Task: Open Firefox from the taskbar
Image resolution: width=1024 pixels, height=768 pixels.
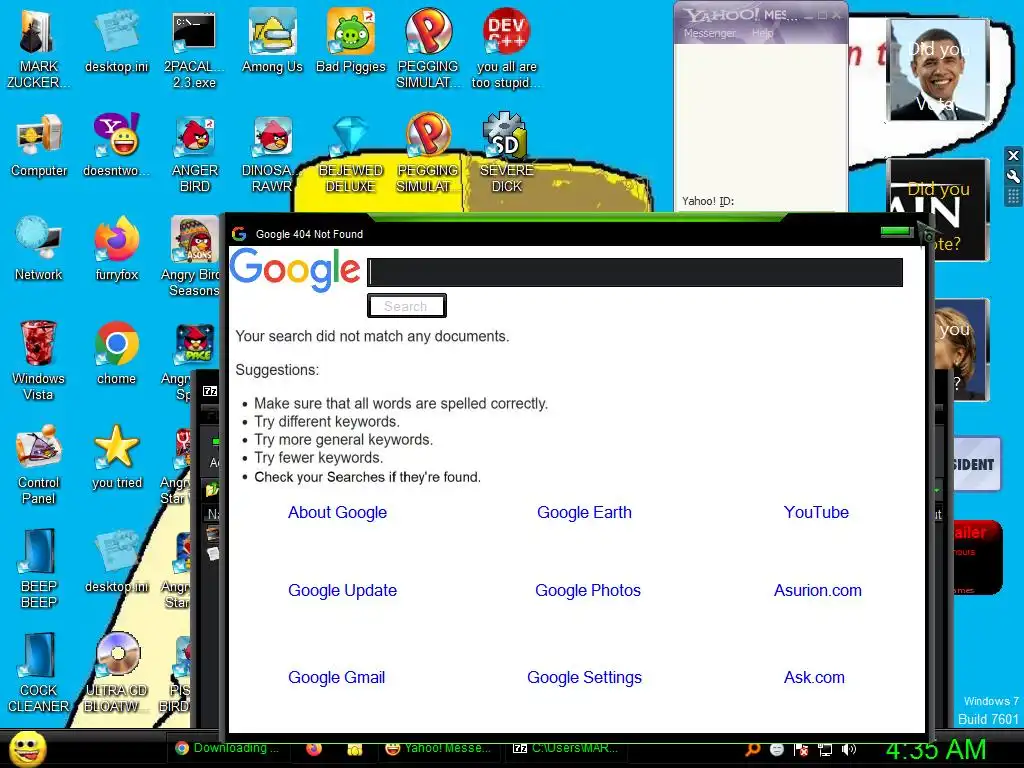Action: 314,749
